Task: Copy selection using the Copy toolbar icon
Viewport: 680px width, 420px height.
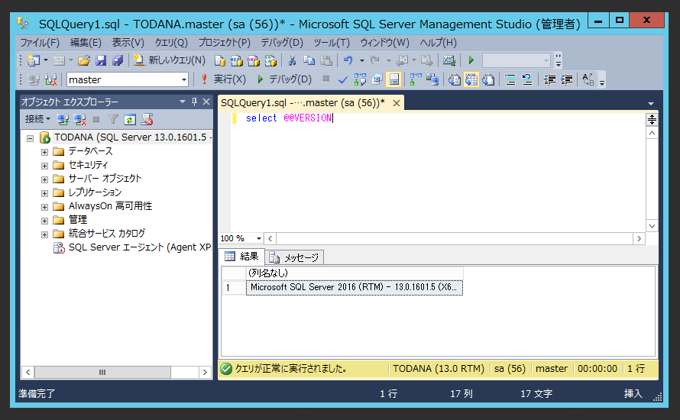Action: 309,61
